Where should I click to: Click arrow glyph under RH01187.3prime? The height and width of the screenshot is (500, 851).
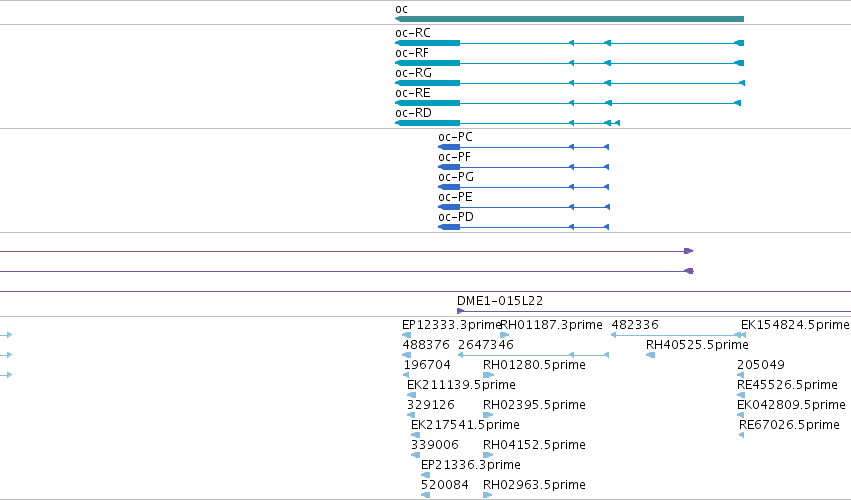click(x=504, y=335)
